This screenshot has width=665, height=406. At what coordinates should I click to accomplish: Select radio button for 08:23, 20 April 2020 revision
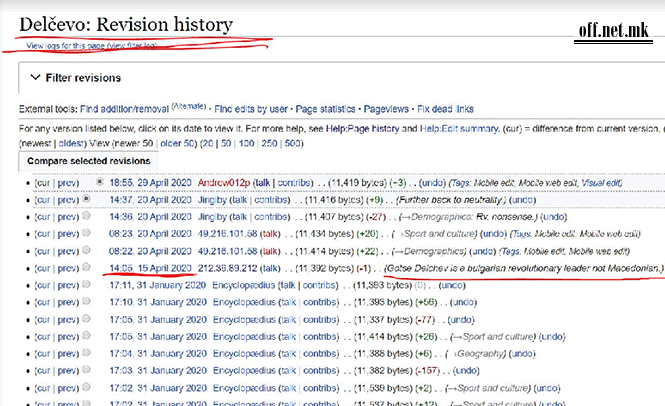86,232
